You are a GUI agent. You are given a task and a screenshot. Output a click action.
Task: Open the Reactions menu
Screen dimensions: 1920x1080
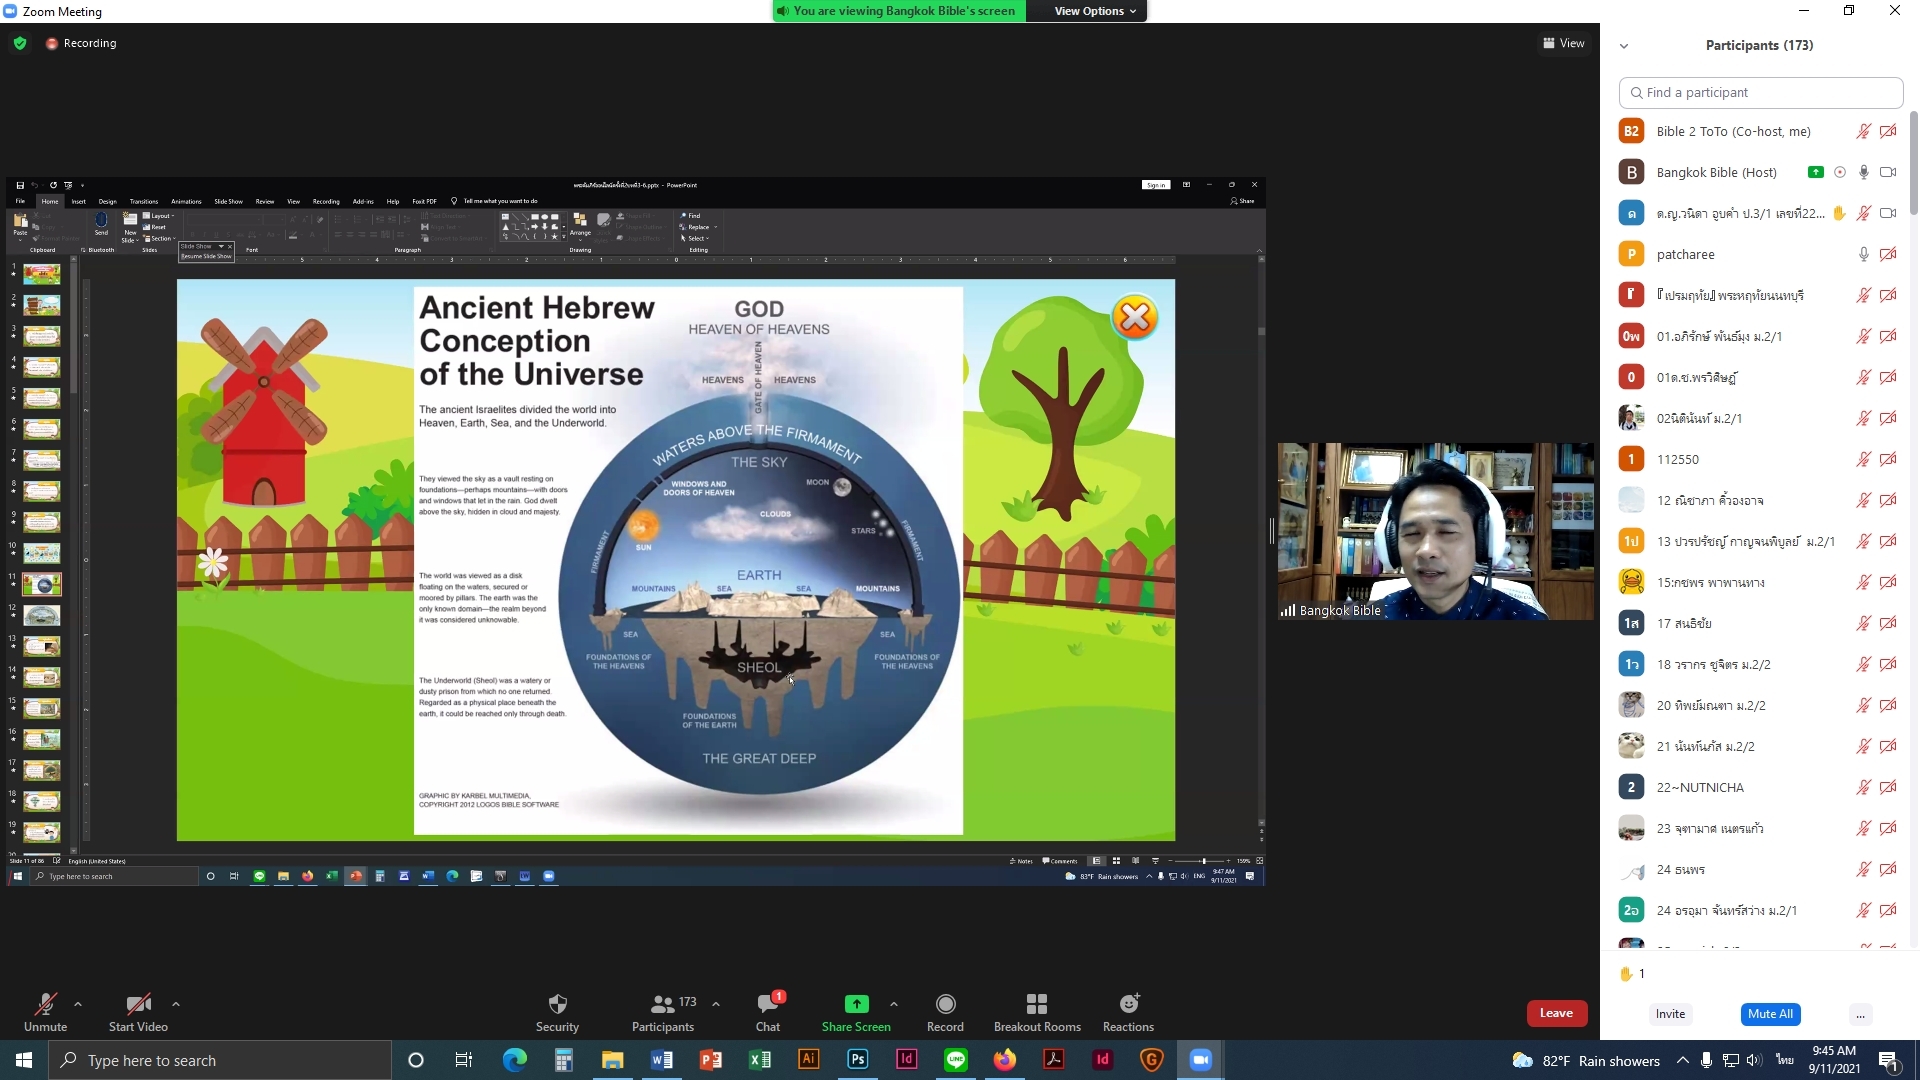coord(1128,1012)
